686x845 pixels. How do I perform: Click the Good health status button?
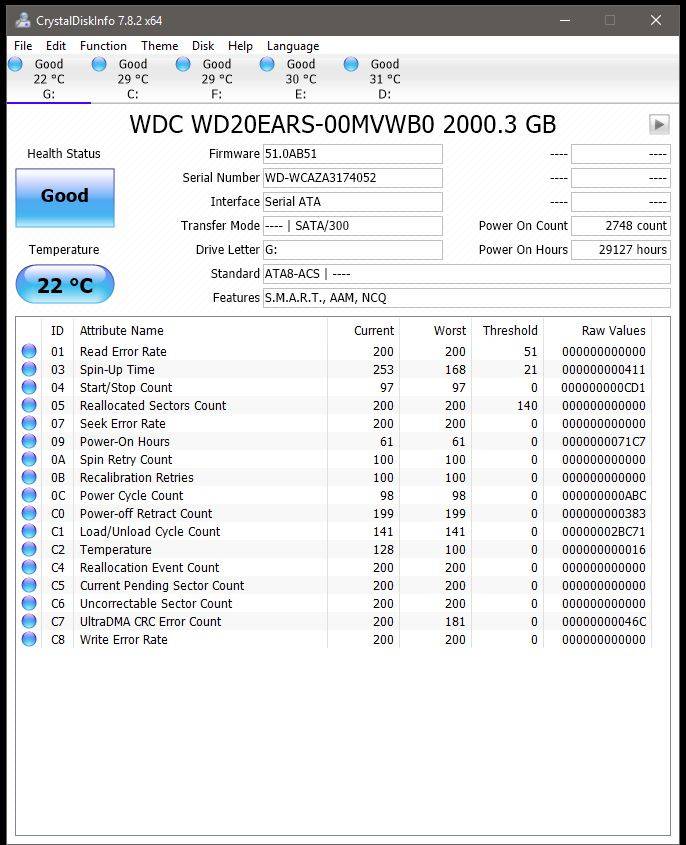65,198
